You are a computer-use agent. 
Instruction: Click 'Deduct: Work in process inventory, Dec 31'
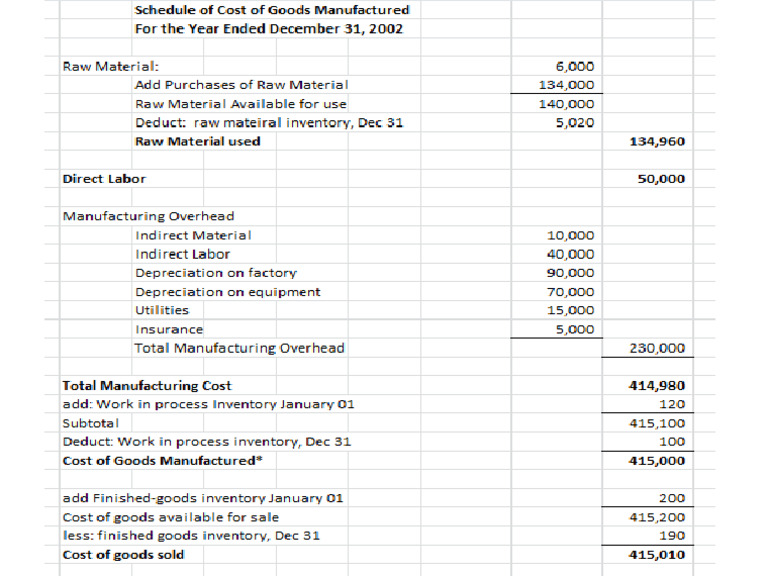tap(207, 442)
